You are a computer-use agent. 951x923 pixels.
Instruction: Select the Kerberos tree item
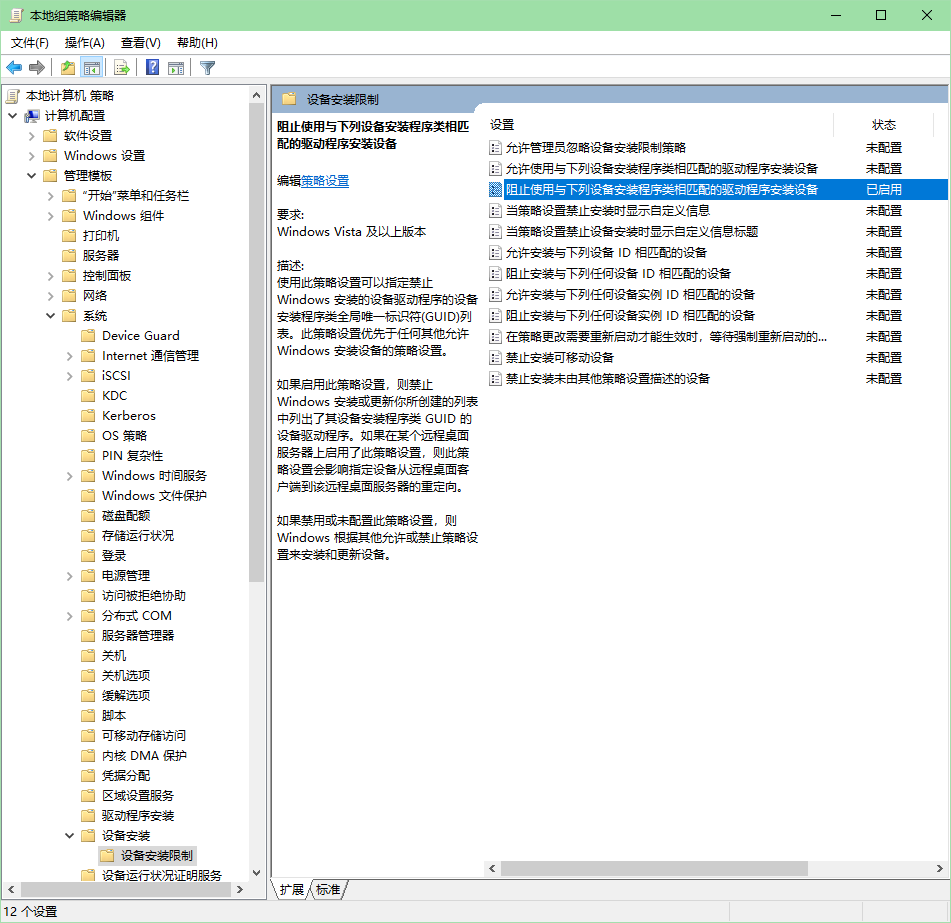point(129,416)
